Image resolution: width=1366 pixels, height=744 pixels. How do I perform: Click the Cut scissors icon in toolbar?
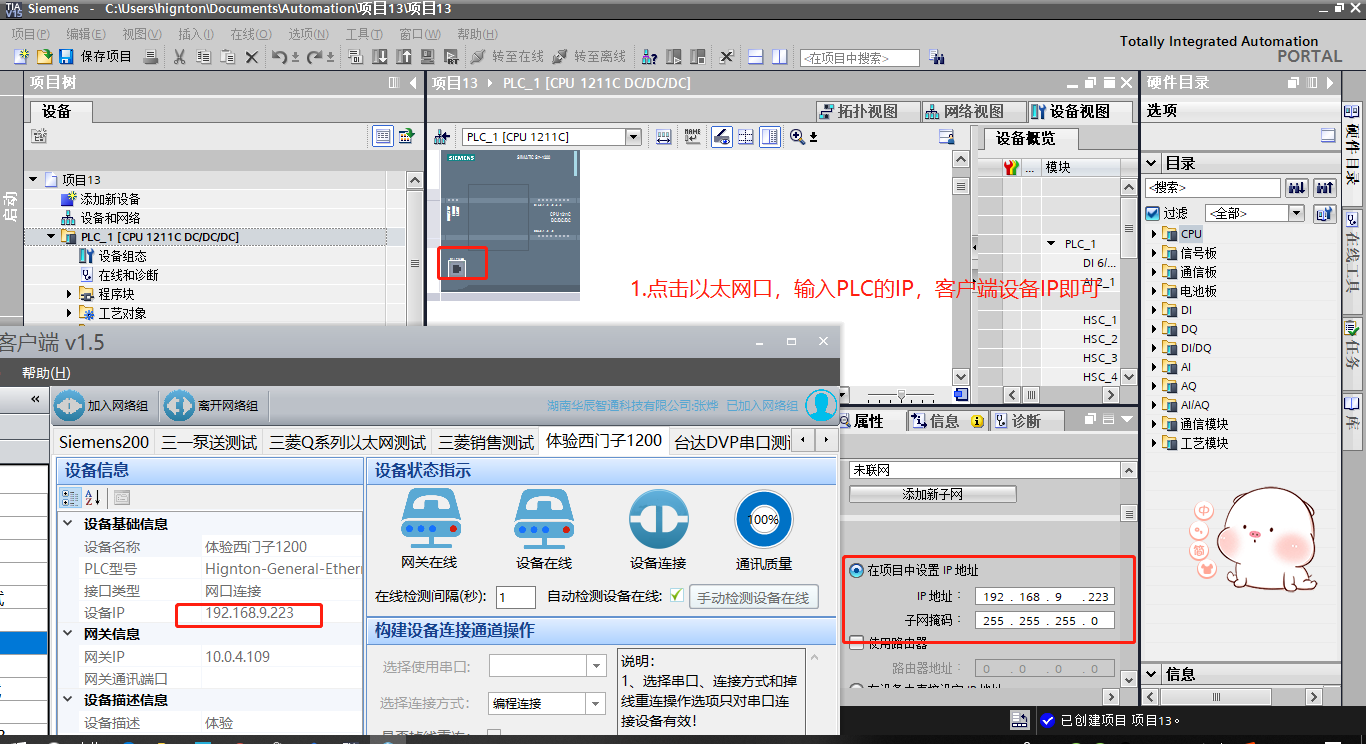[179, 57]
